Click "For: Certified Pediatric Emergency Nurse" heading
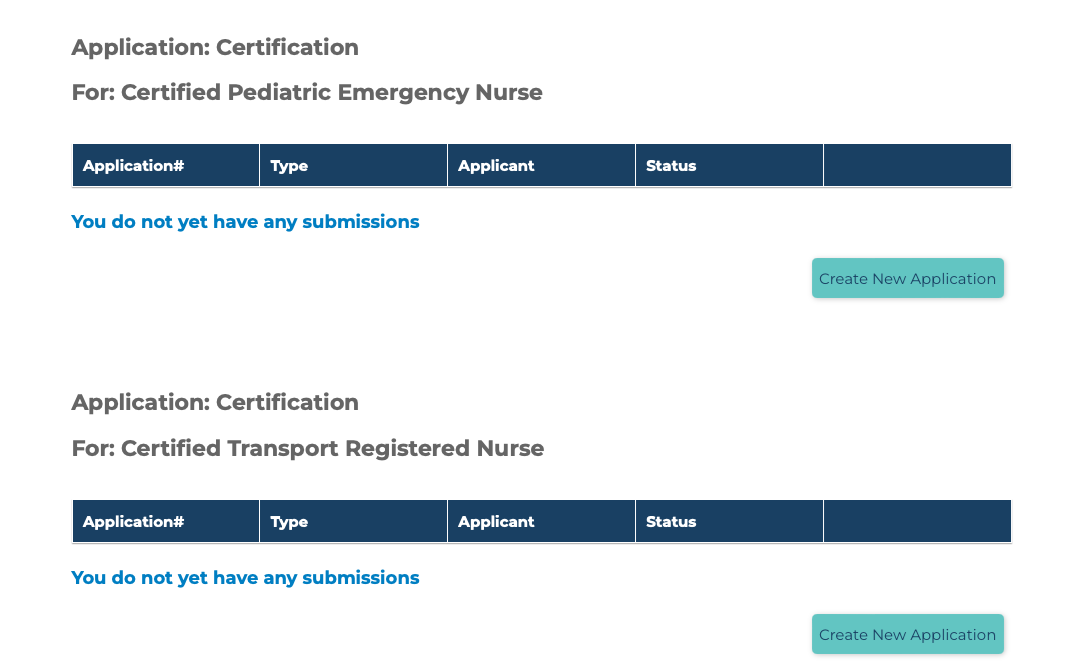The image size is (1078, 671). click(x=307, y=93)
